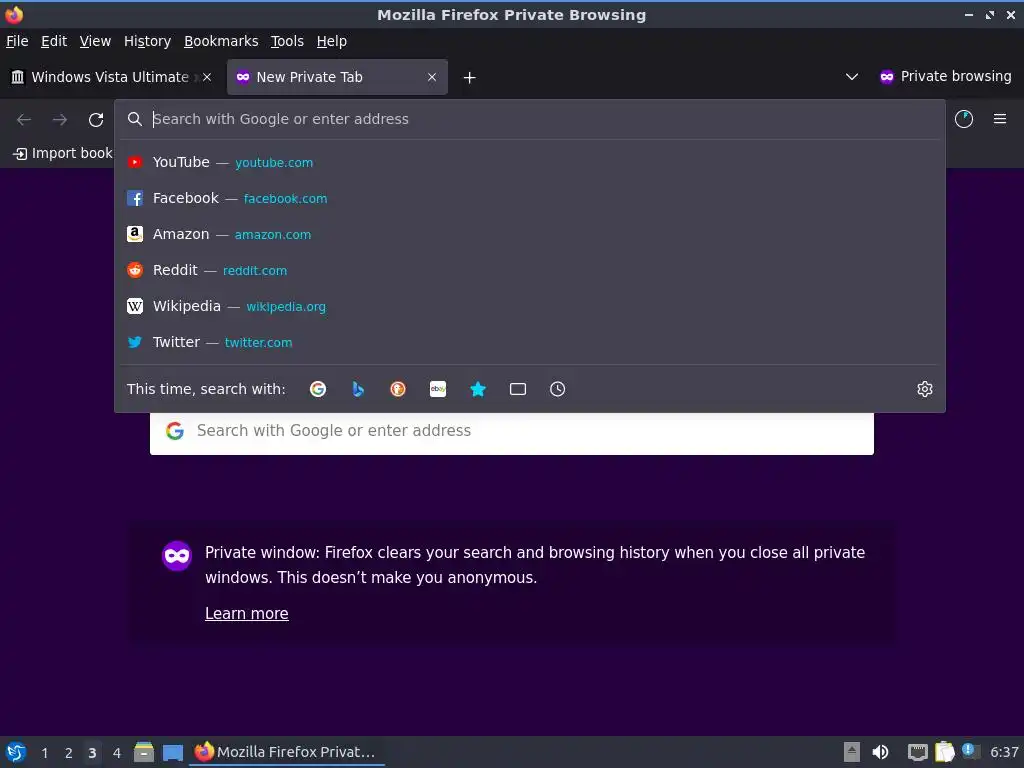Switch to workspace 1
This screenshot has height=768, width=1024.
[x=44, y=753]
